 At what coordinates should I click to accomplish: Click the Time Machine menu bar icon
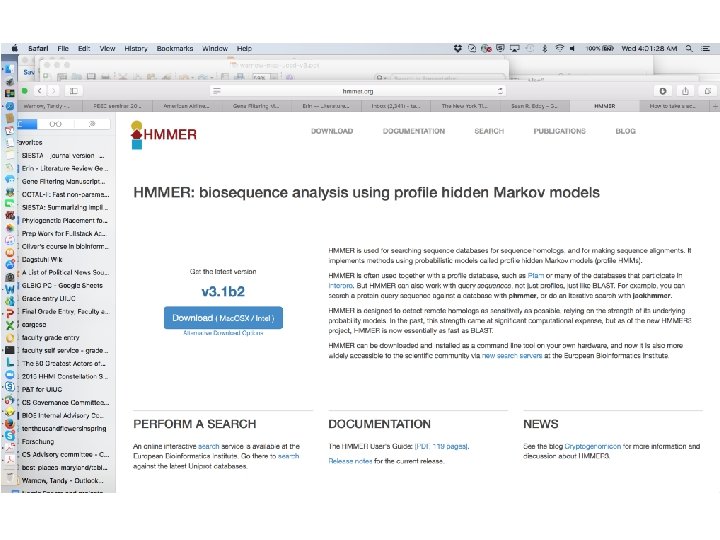[x=529, y=48]
